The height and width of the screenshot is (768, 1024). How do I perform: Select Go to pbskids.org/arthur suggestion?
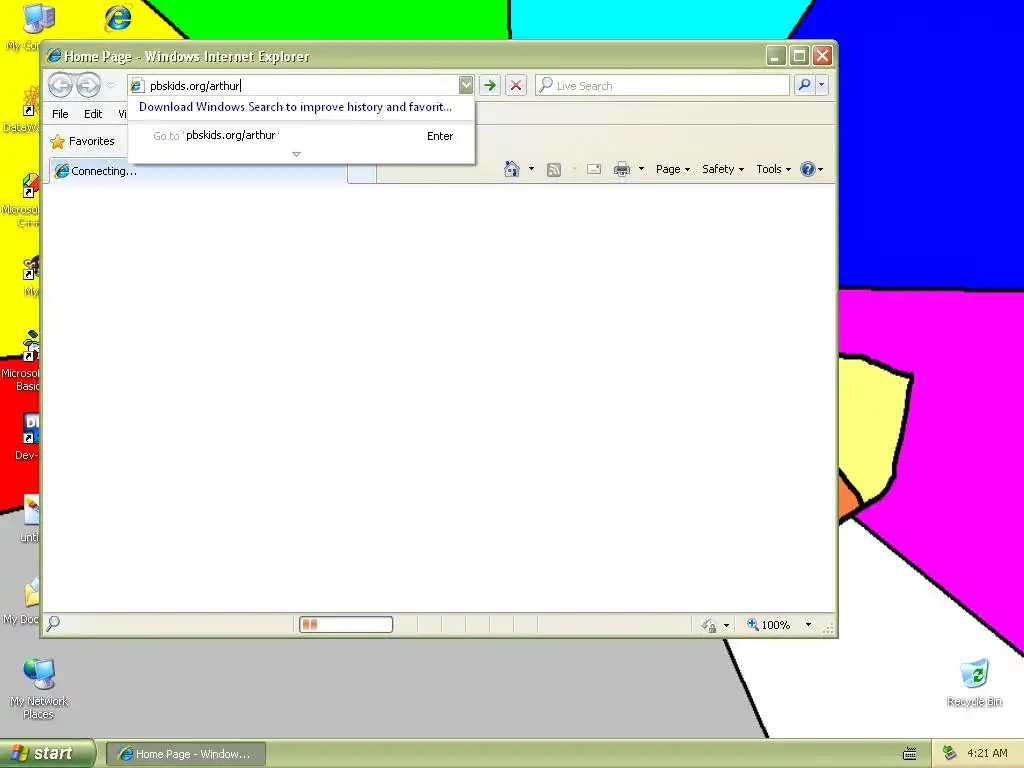(x=302, y=136)
